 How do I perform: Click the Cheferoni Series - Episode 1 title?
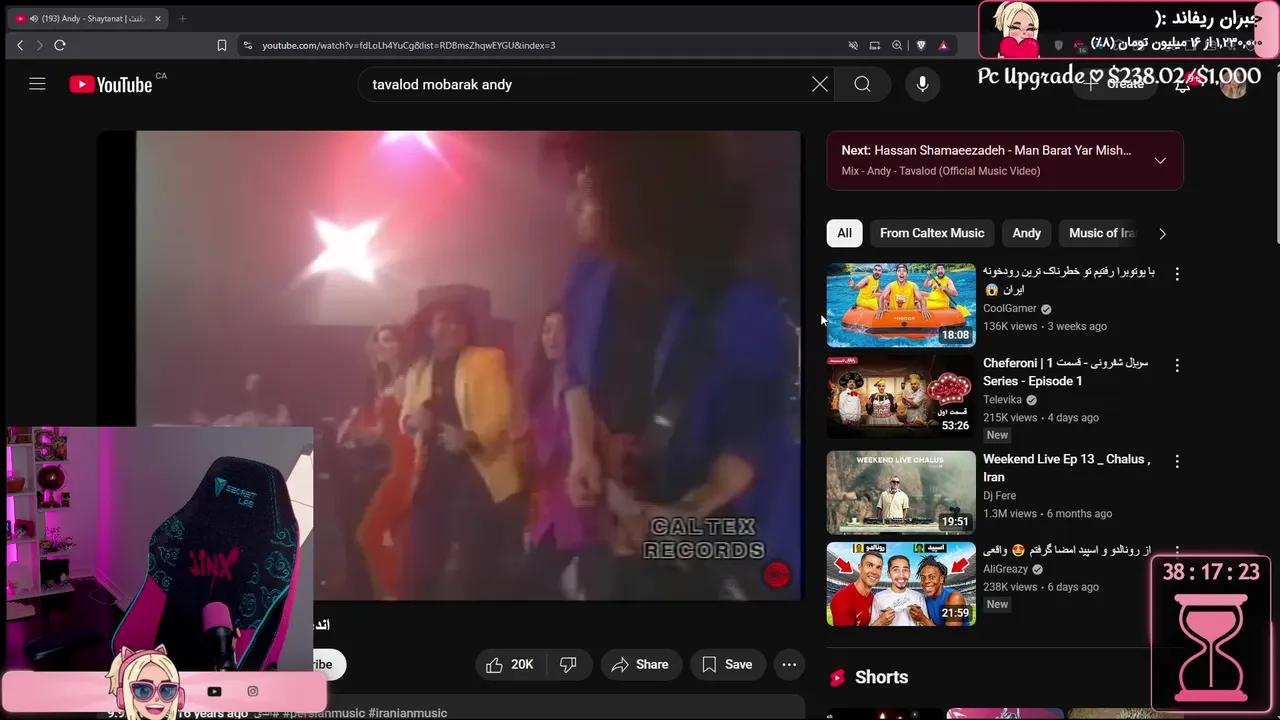pyautogui.click(x=1066, y=372)
